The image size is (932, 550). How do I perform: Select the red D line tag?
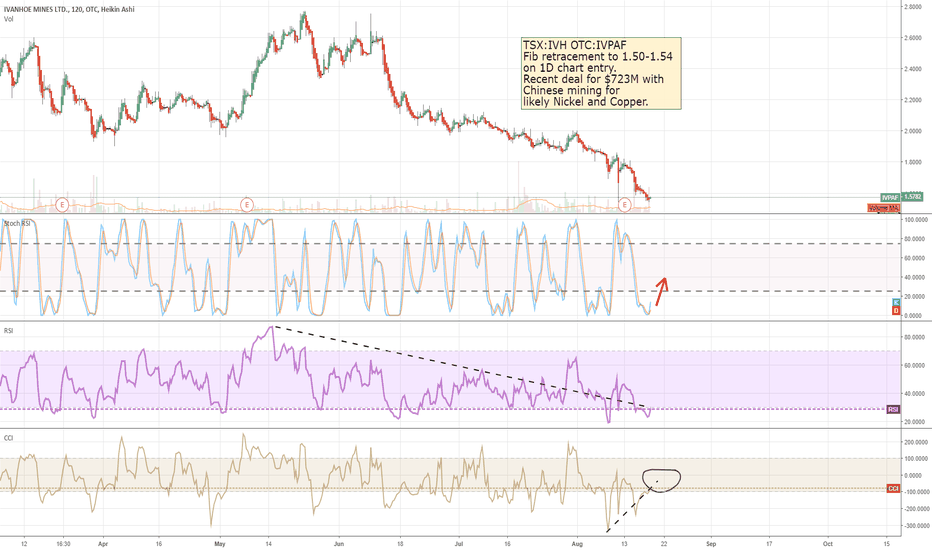(896, 311)
